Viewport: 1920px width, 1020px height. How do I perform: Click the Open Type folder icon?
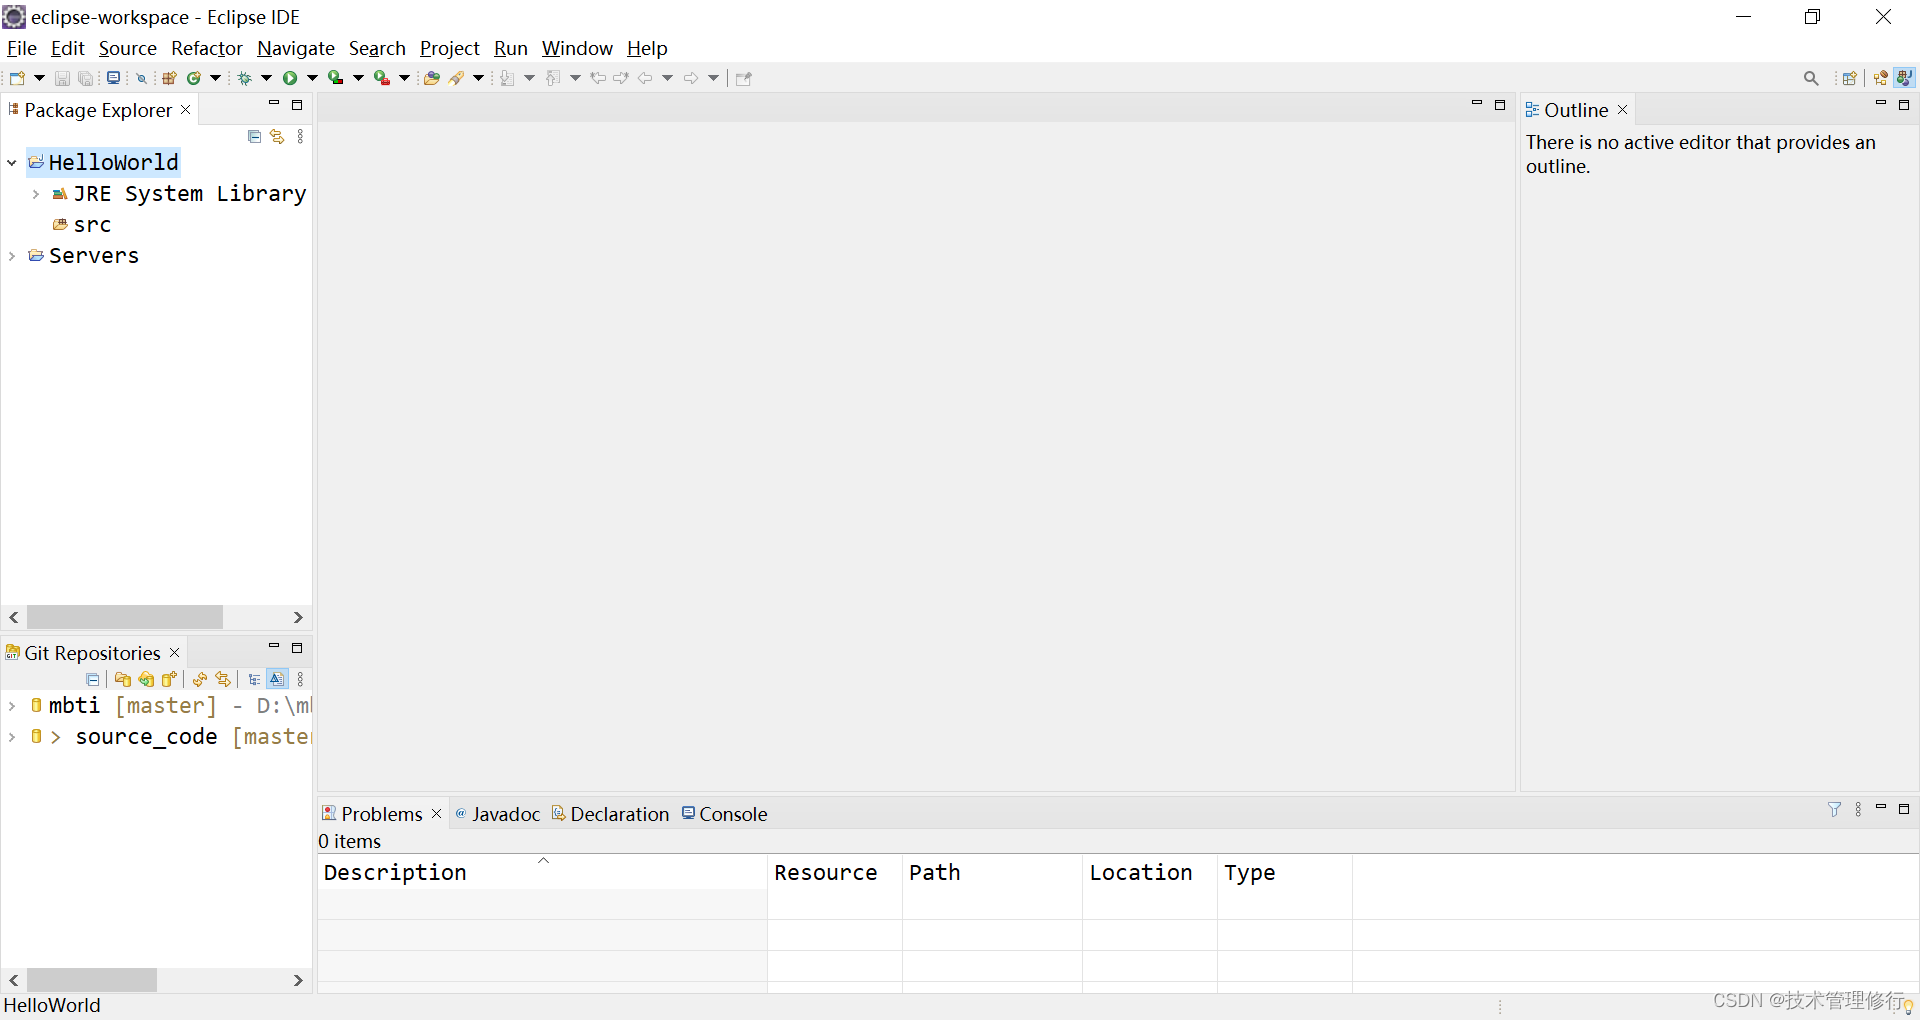click(x=432, y=78)
